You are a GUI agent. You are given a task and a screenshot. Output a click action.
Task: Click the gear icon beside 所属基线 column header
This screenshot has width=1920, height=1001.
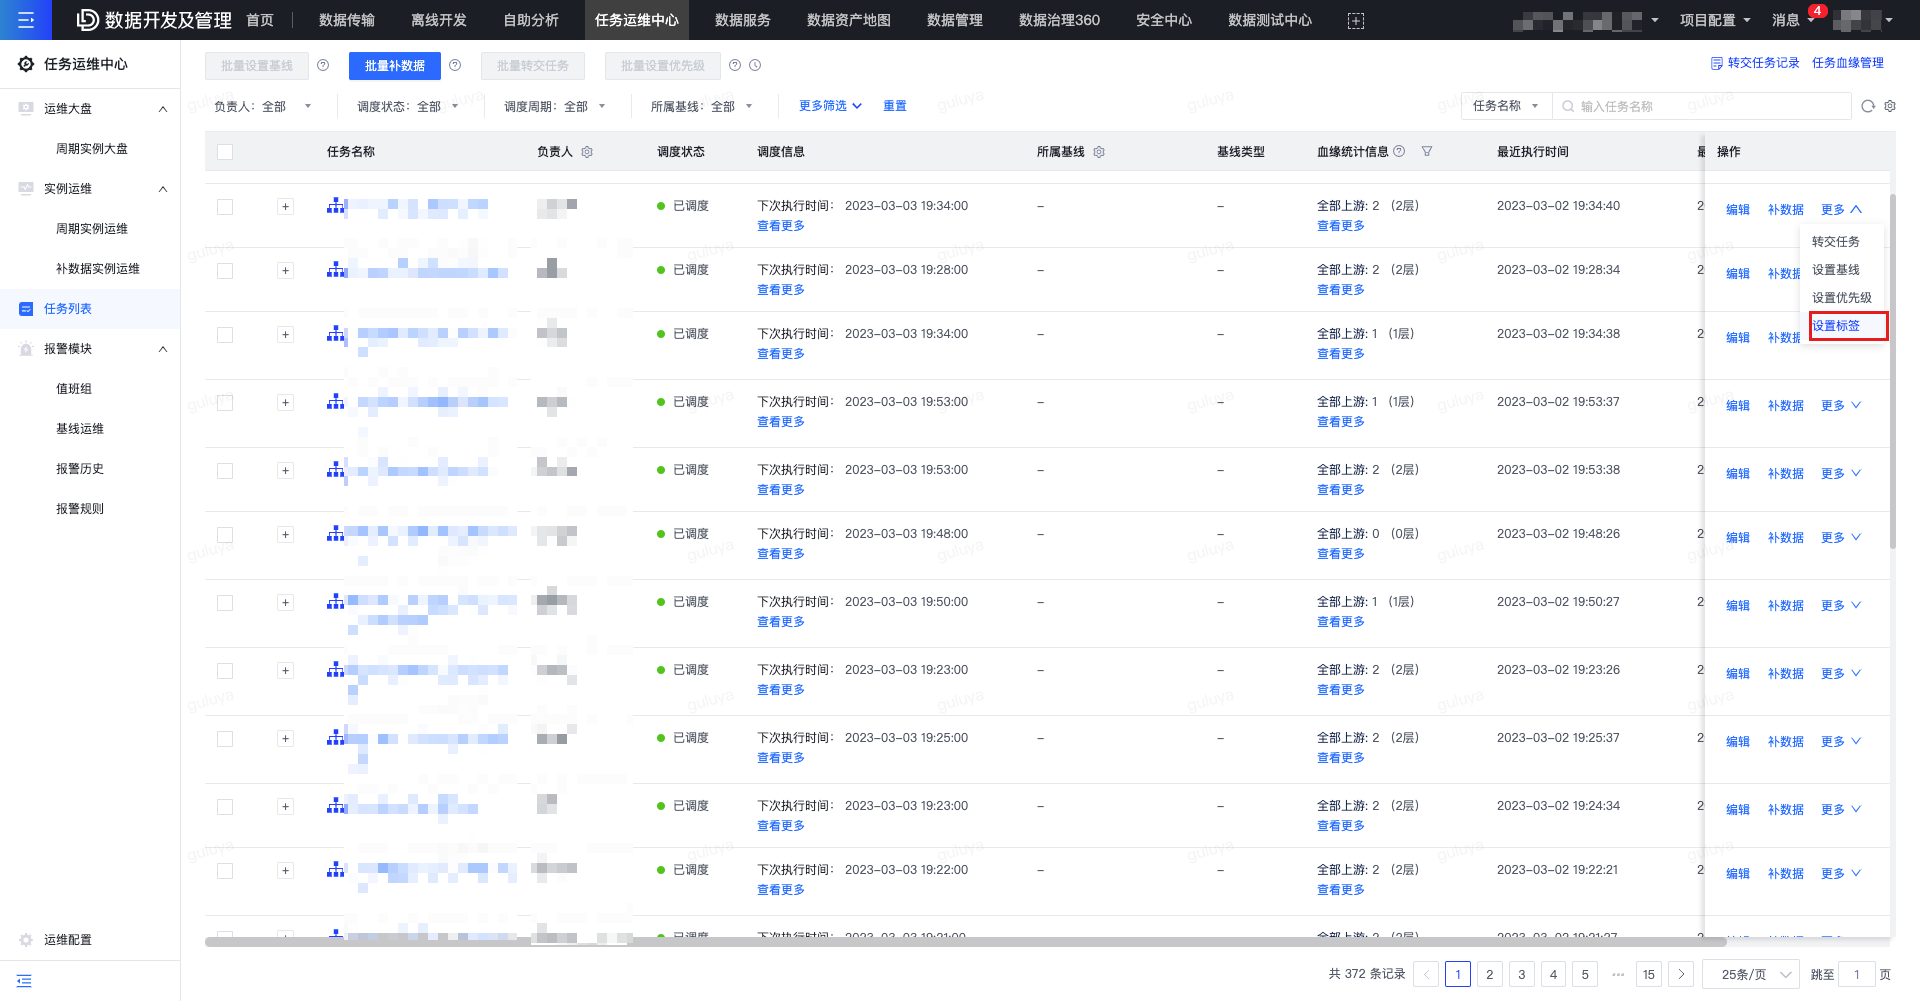tap(1099, 152)
